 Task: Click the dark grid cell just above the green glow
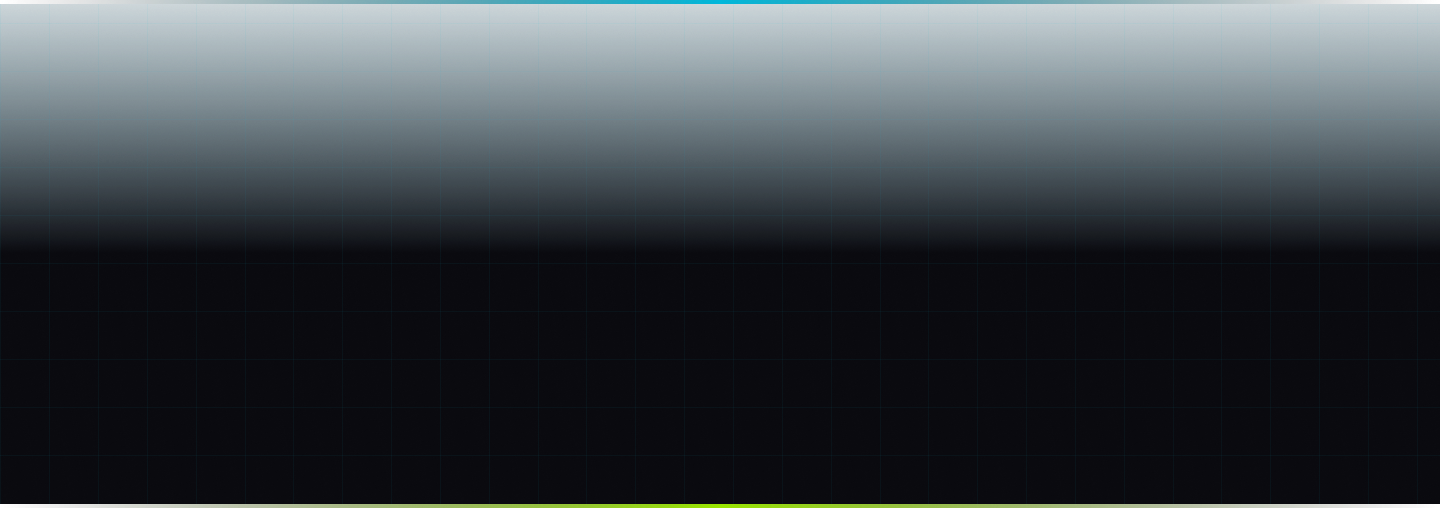click(x=709, y=480)
